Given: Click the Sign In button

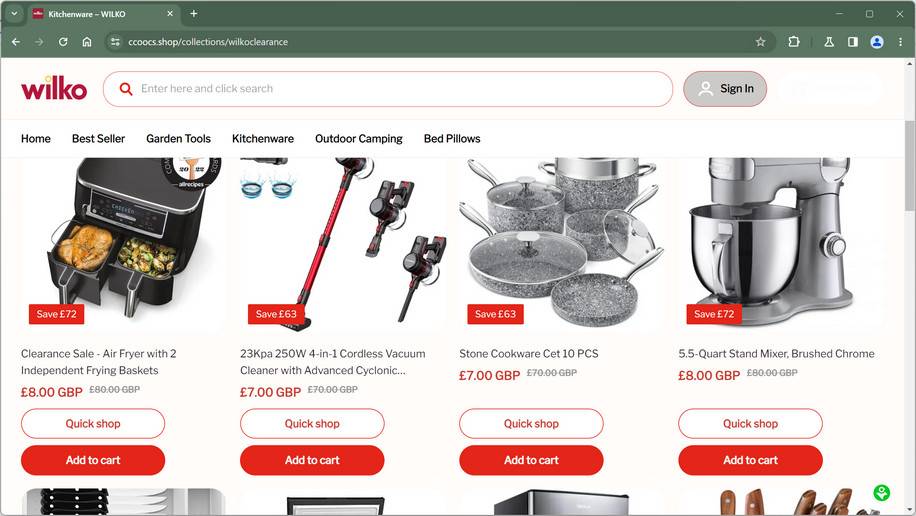Looking at the screenshot, I should tap(725, 89).
